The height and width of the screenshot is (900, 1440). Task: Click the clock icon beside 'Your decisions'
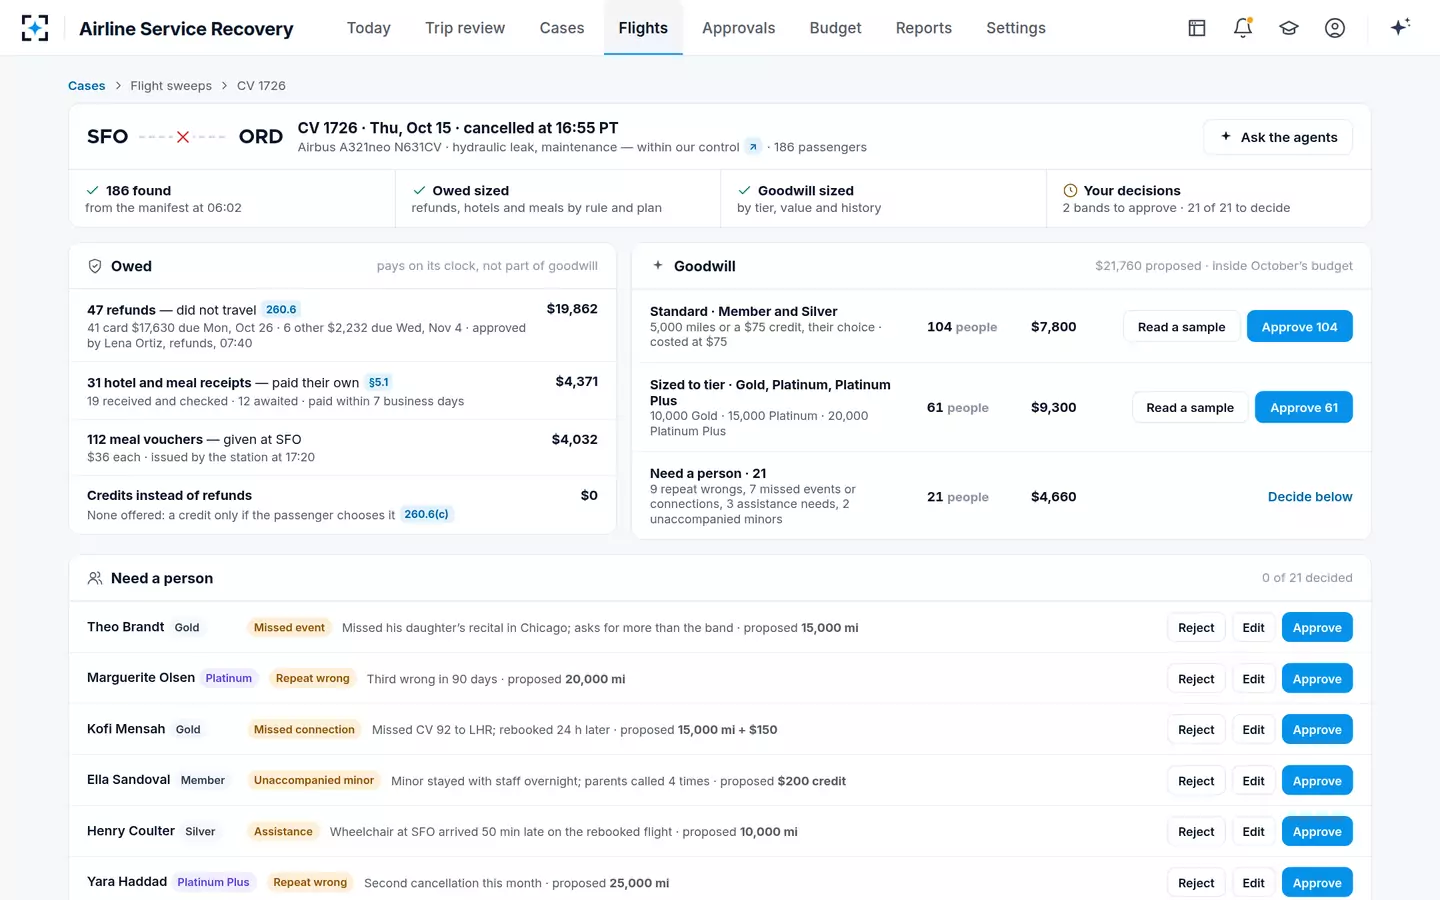coord(1070,190)
